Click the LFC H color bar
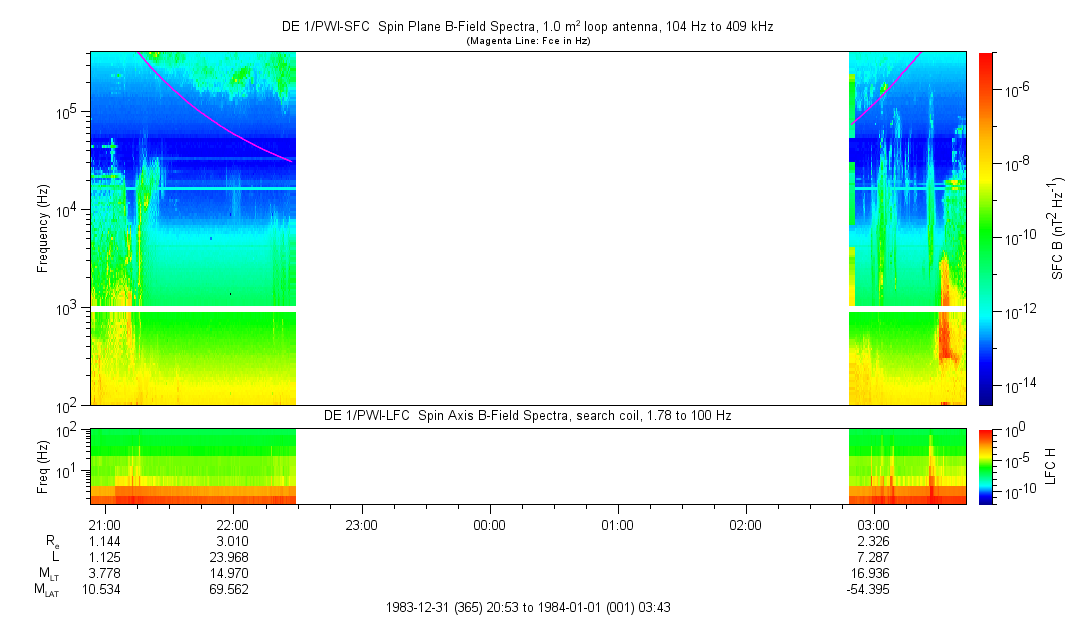 pyautogui.click(x=986, y=466)
